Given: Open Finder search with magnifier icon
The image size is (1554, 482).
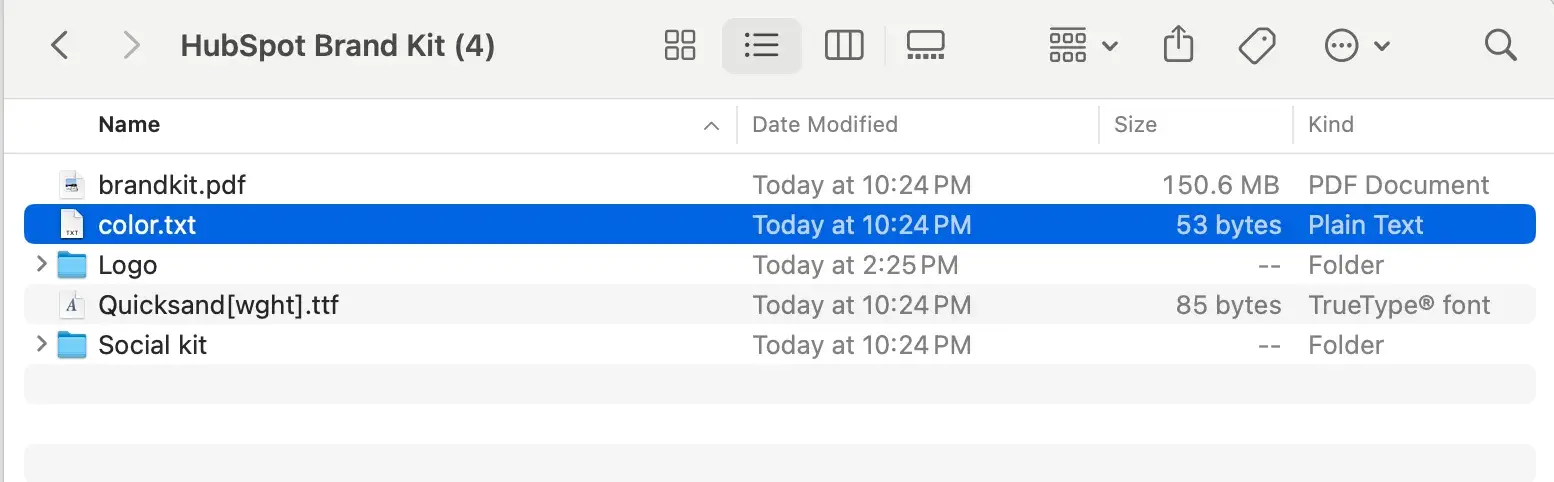Looking at the screenshot, I should [x=1500, y=45].
